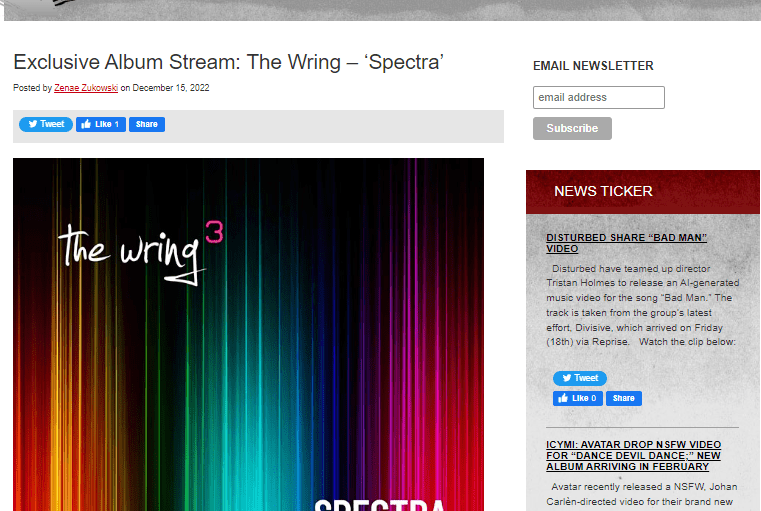Click The Wring Spectra album cover image
Viewport: 761px width, 511px height.
[x=248, y=334]
